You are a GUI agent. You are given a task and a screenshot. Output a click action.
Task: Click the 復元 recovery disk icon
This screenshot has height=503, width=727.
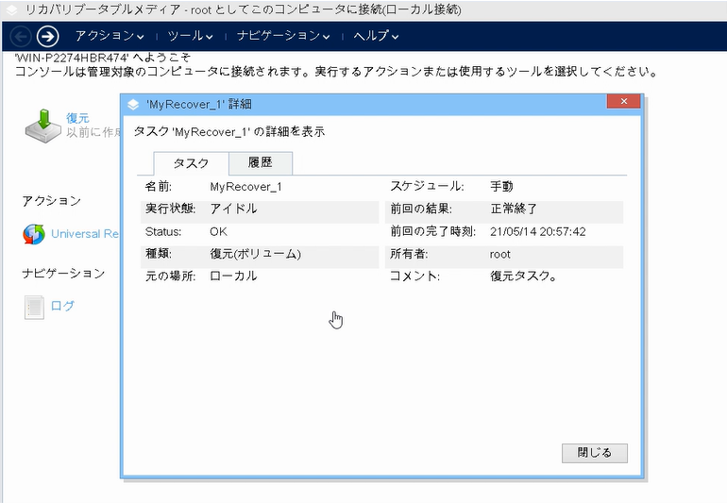pos(43,125)
